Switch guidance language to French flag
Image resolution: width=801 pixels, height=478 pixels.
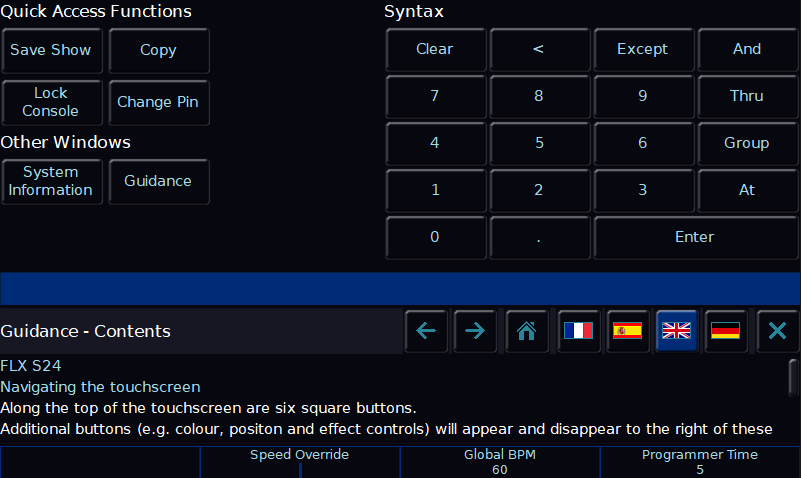(x=578, y=331)
